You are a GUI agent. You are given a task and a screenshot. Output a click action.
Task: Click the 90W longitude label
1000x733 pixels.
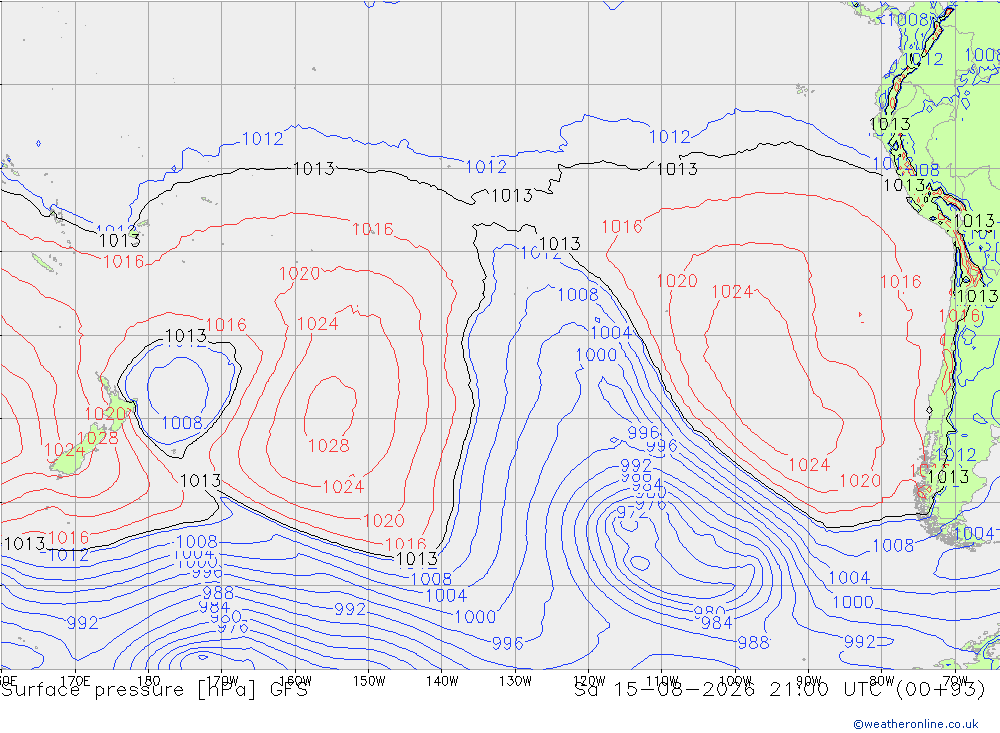(809, 681)
